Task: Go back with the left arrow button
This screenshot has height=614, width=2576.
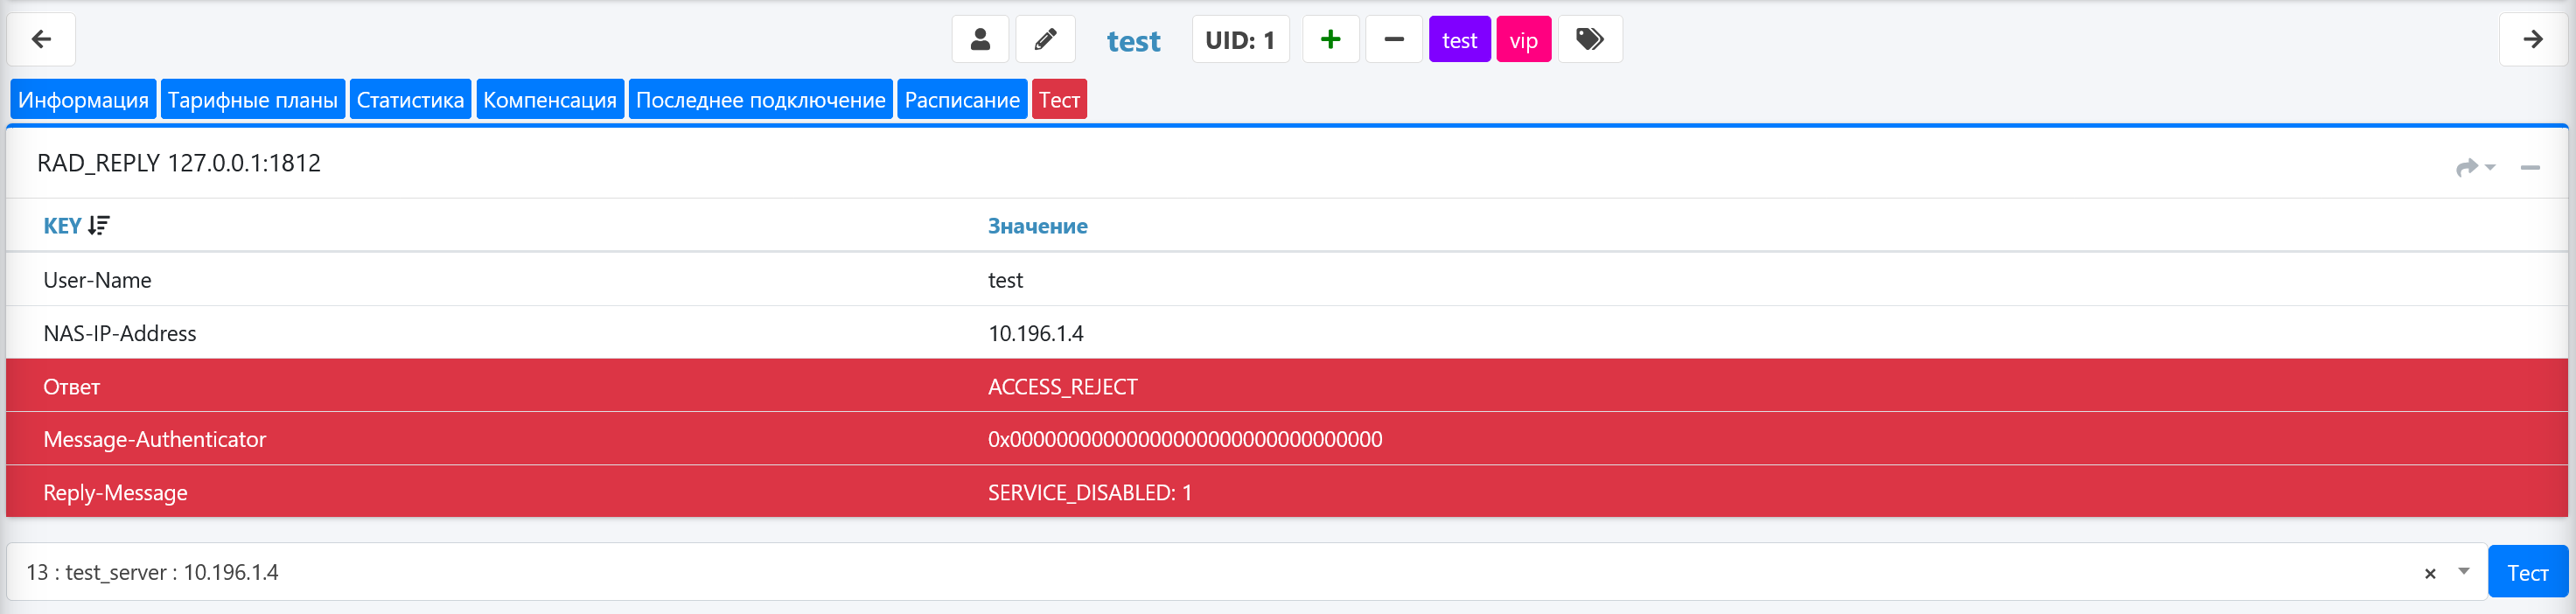Action: pyautogui.click(x=41, y=39)
